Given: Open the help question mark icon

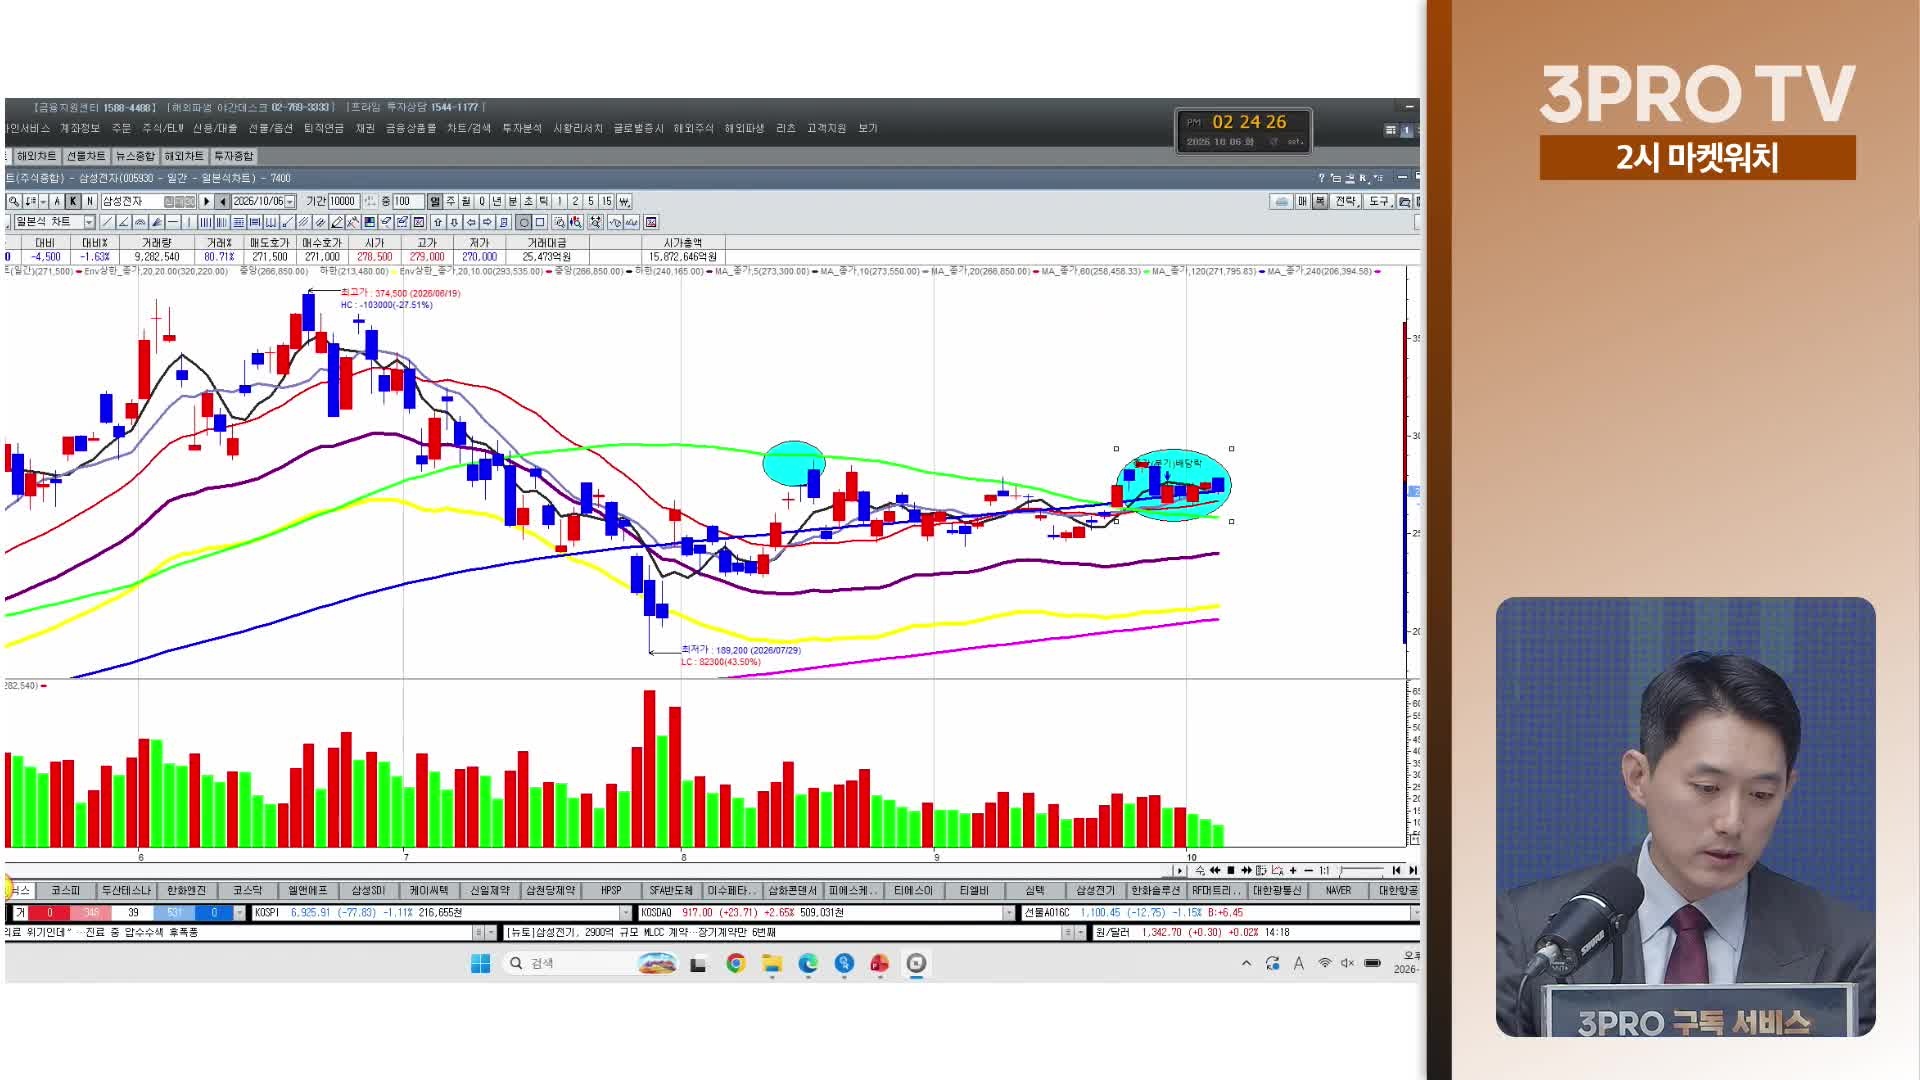Looking at the screenshot, I should pyautogui.click(x=1321, y=177).
